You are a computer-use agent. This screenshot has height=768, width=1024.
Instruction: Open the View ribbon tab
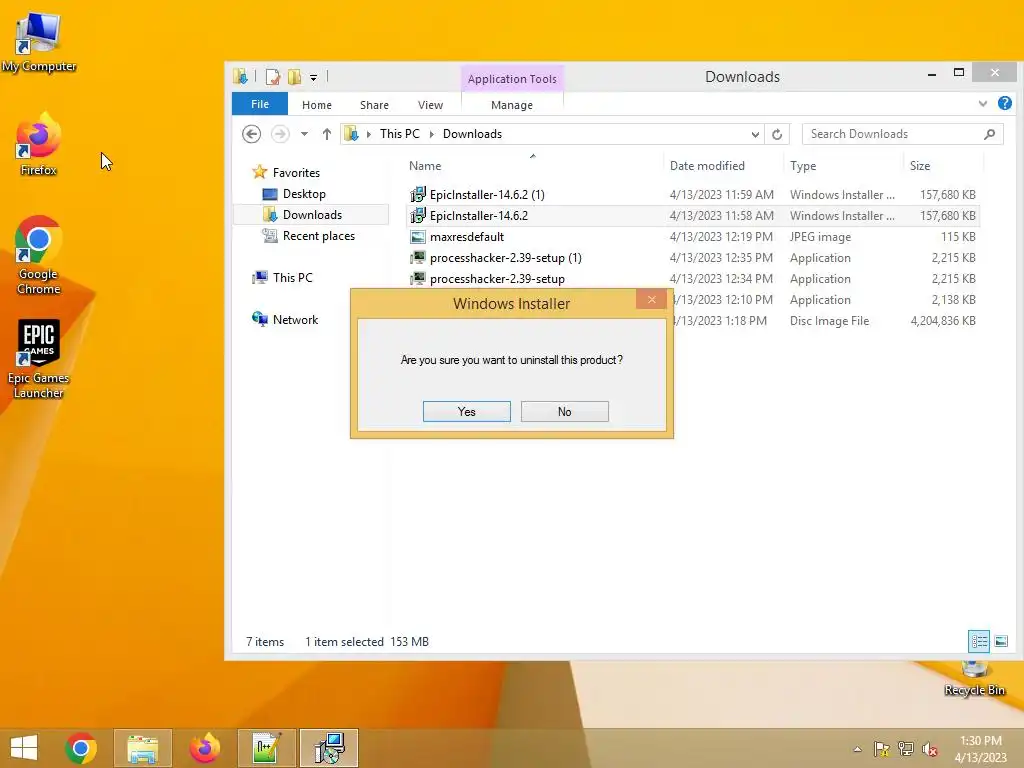point(430,105)
